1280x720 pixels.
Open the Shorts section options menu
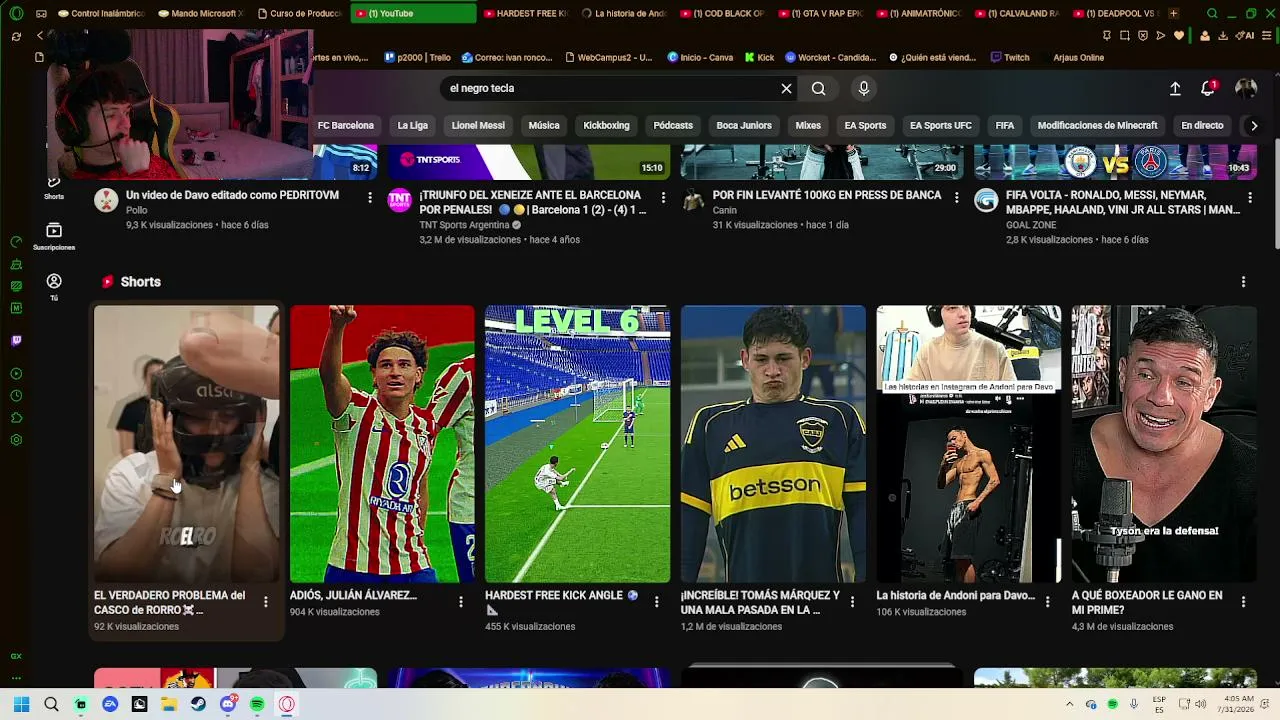click(x=1243, y=282)
